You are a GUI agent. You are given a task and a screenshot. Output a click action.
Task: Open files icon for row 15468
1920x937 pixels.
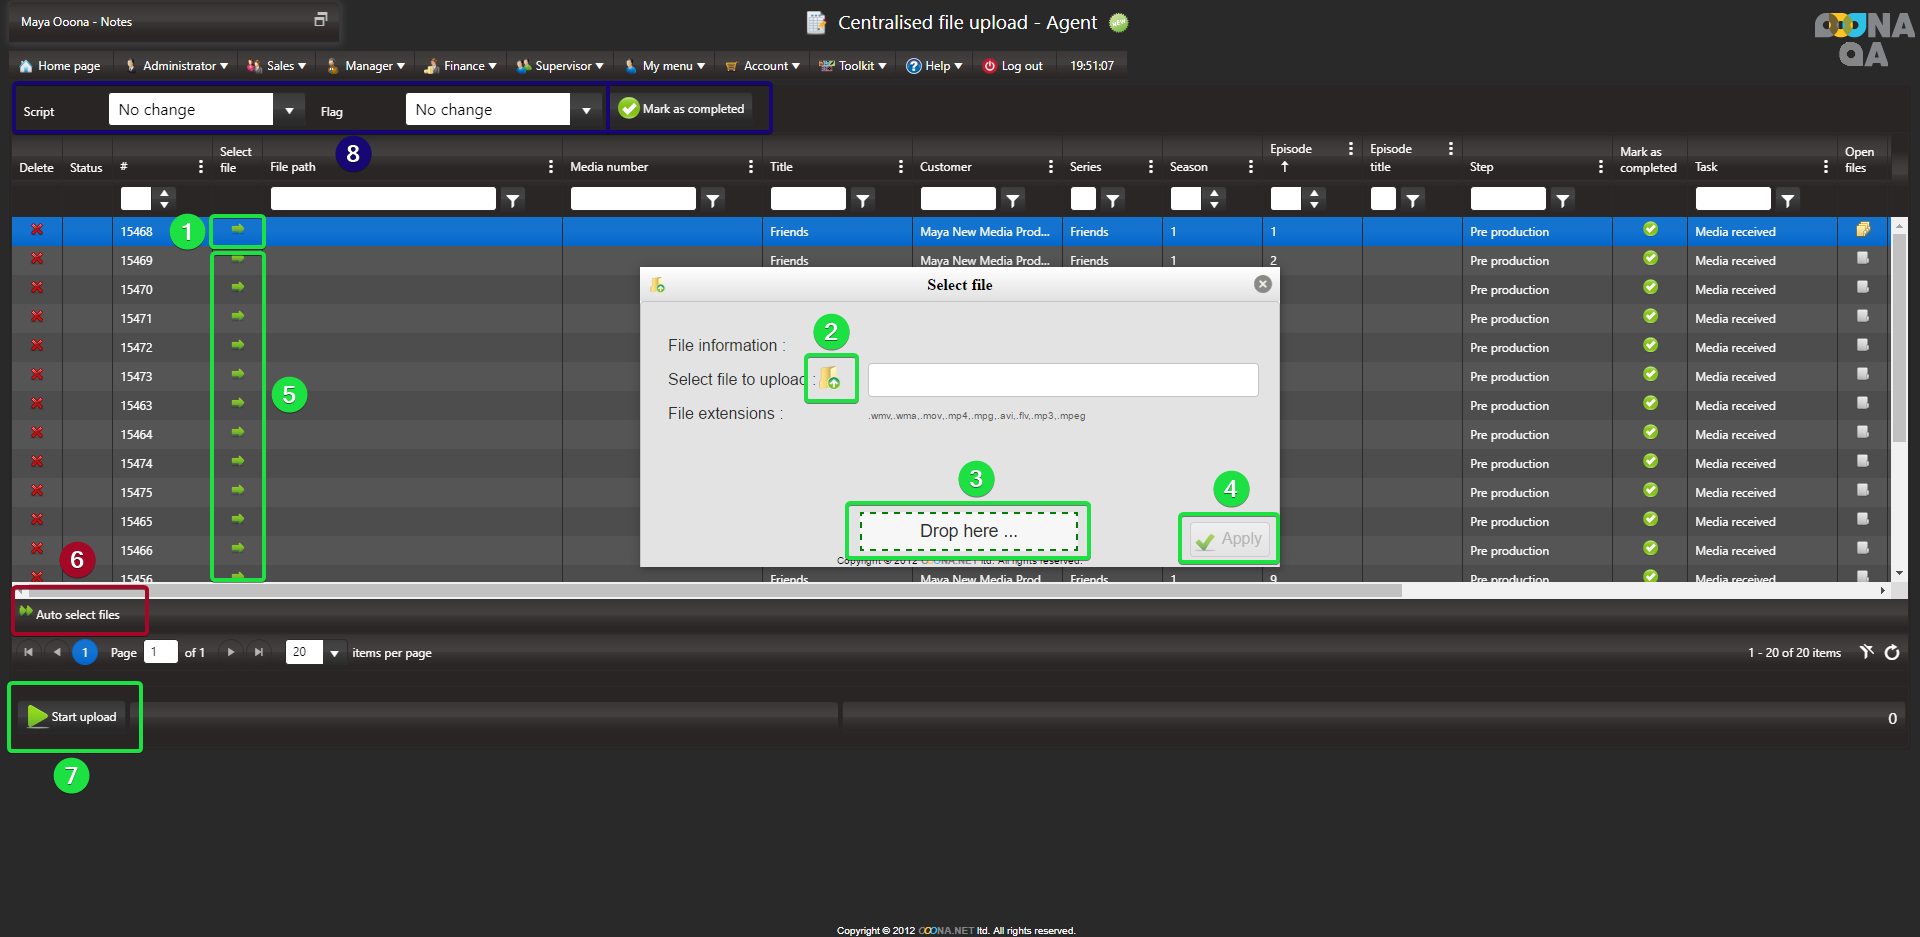tap(1862, 230)
